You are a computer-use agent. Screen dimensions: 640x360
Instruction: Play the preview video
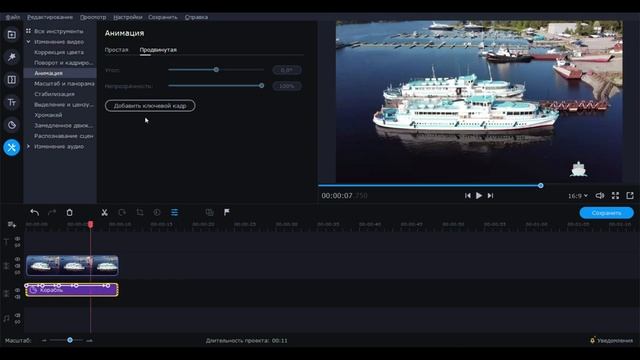479,196
